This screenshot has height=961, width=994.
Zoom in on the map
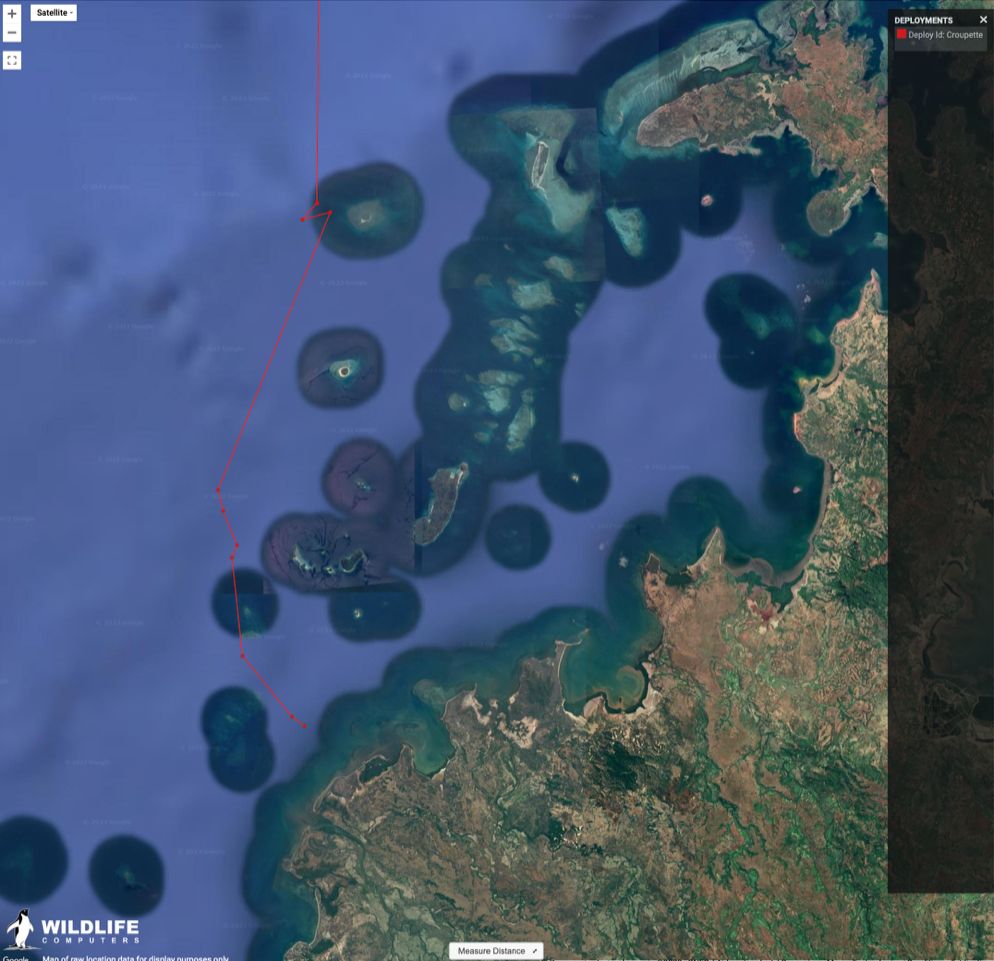(12, 14)
